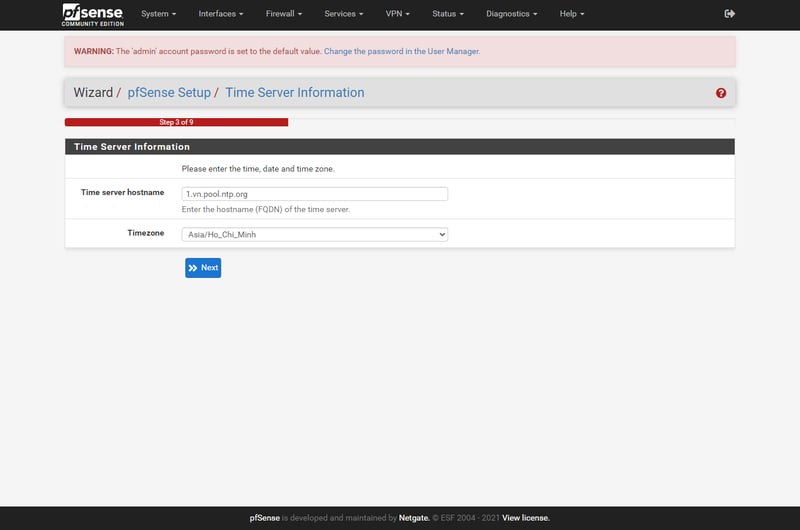The height and width of the screenshot is (530, 800).
Task: Click the Time Server Information breadcrumb link
Action: point(295,92)
